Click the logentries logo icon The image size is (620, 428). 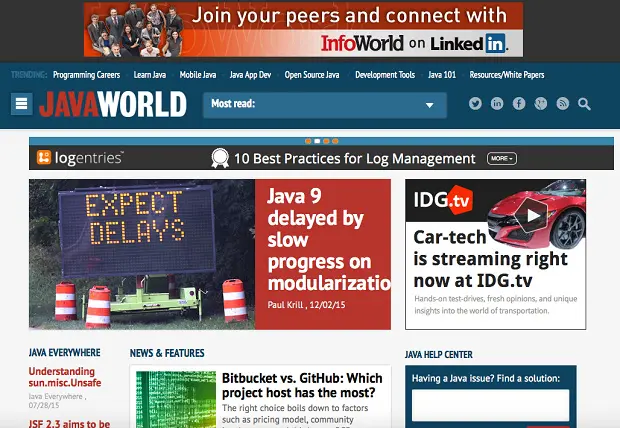tap(44, 157)
